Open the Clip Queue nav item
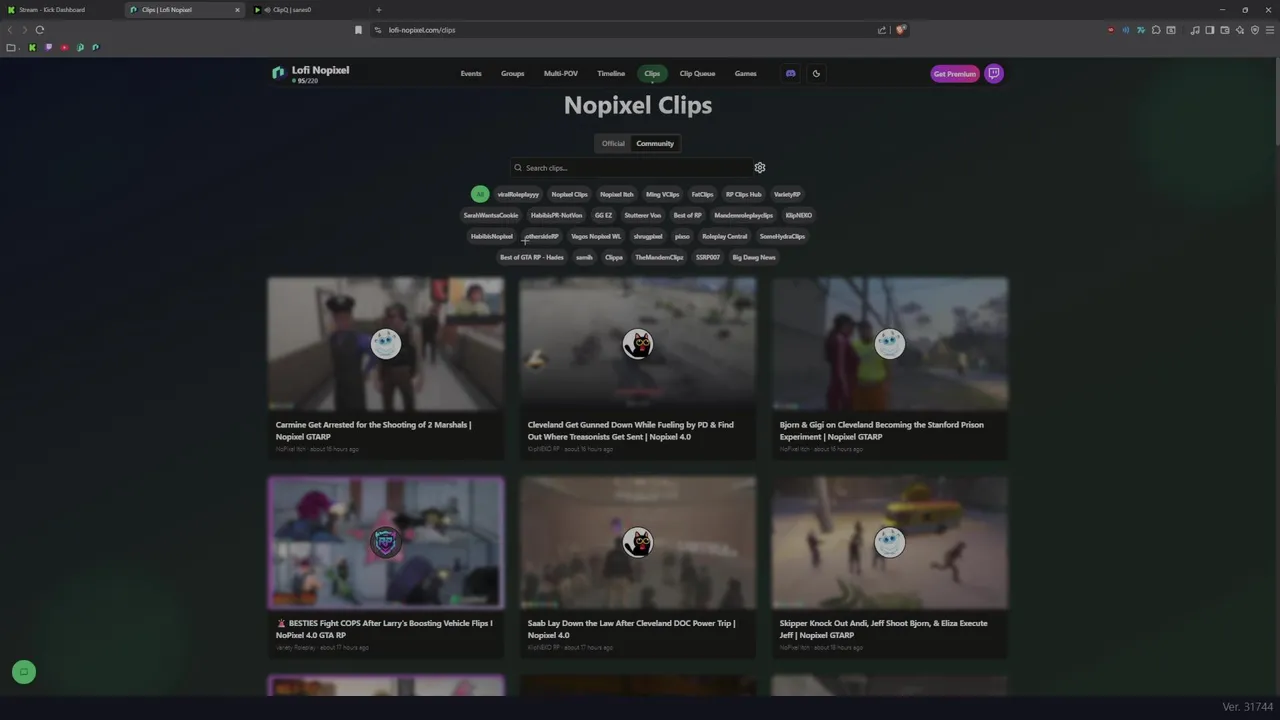 (x=697, y=73)
